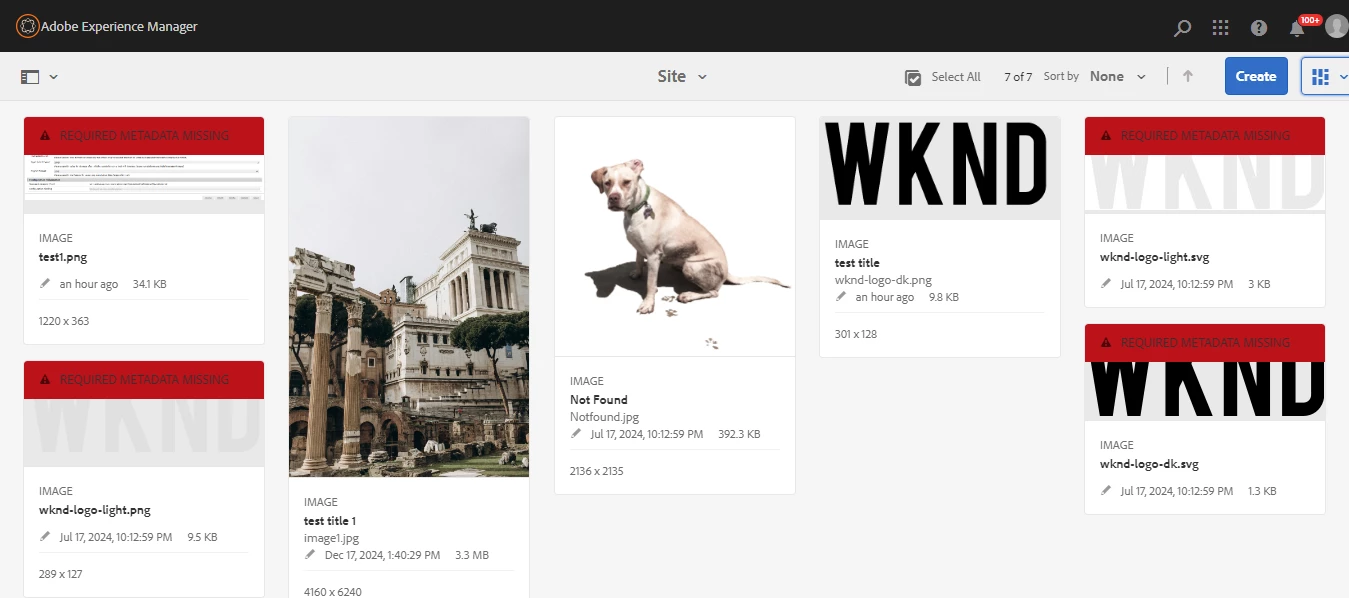This screenshot has height=598, width=1349.
Task: Click the Select All checkbox icon
Action: pyautogui.click(x=913, y=77)
